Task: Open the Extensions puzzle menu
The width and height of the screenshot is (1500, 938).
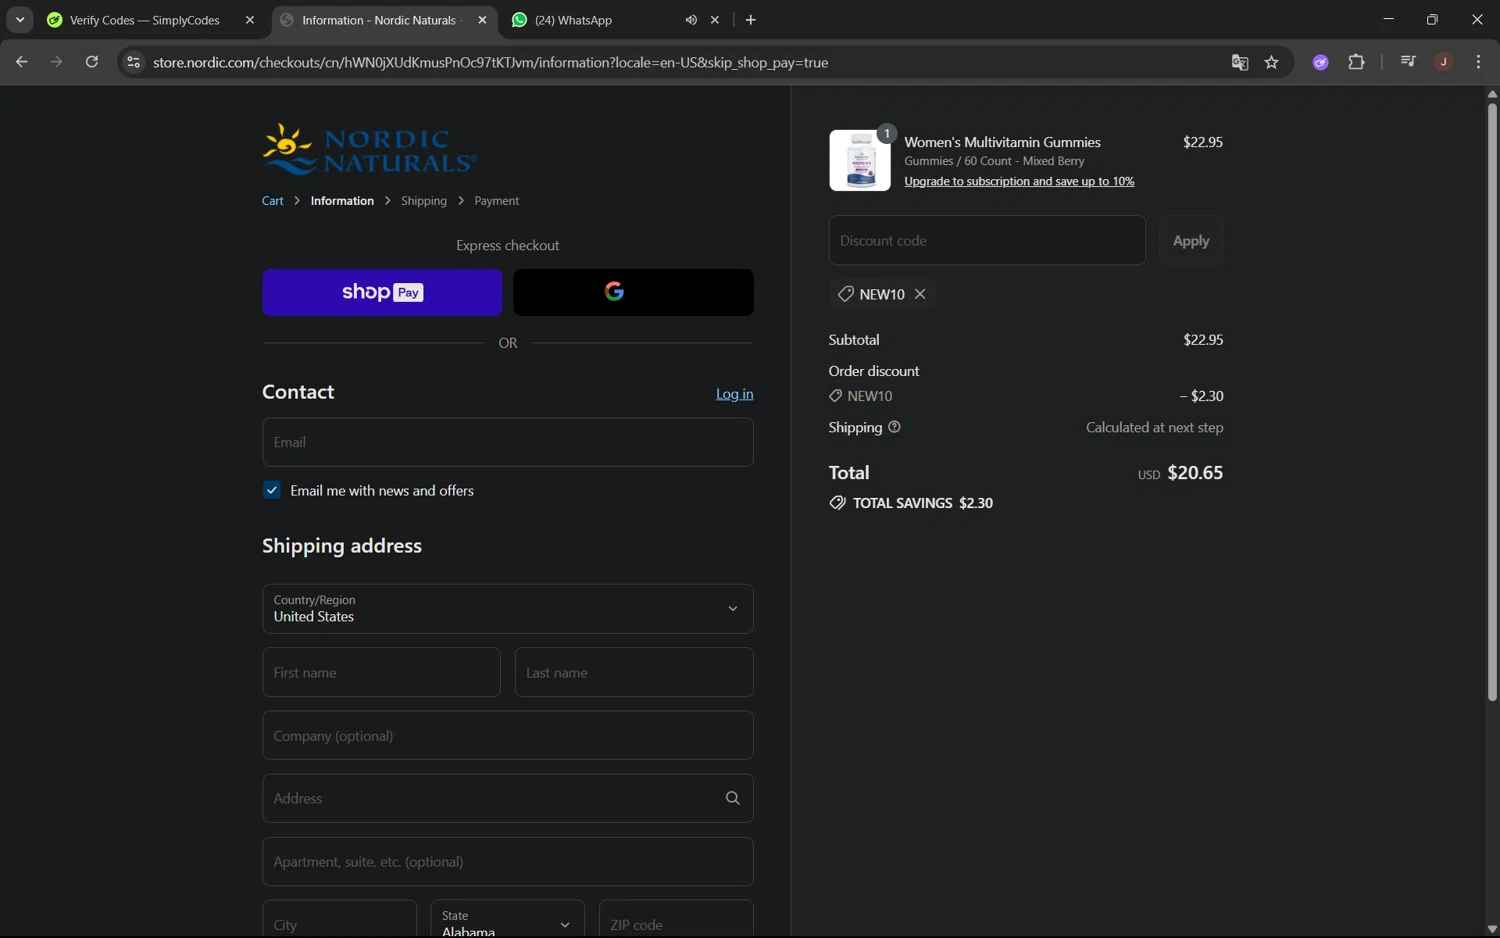Action: (1356, 62)
